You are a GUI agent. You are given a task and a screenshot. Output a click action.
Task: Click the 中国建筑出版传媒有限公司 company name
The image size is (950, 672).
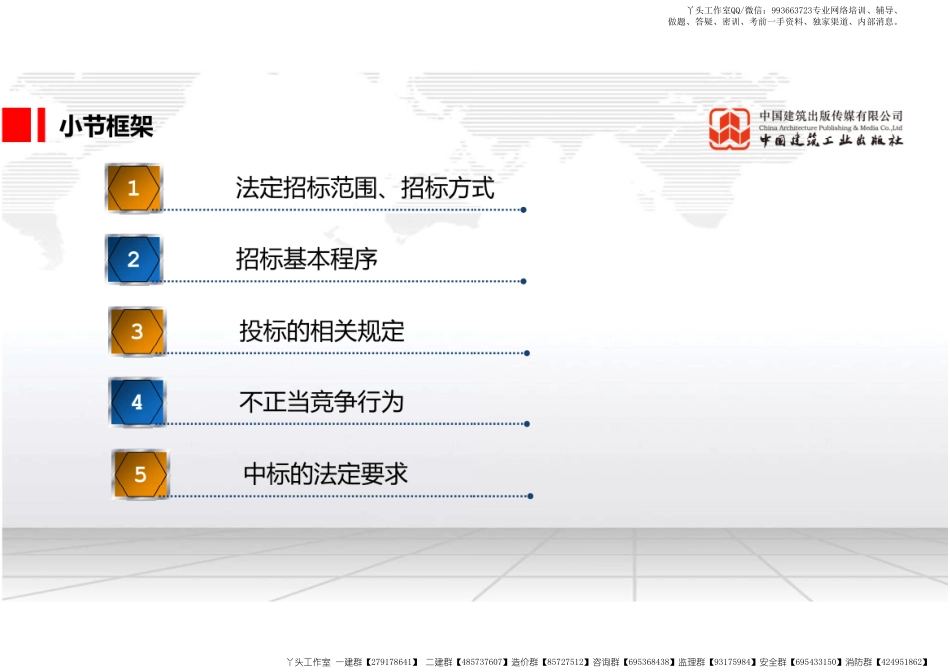(x=830, y=116)
